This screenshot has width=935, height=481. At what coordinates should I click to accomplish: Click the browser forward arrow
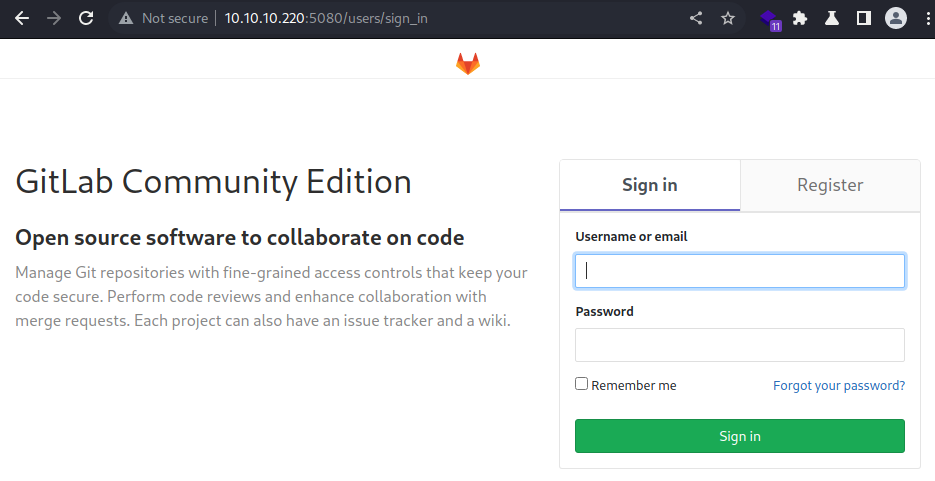(54, 18)
